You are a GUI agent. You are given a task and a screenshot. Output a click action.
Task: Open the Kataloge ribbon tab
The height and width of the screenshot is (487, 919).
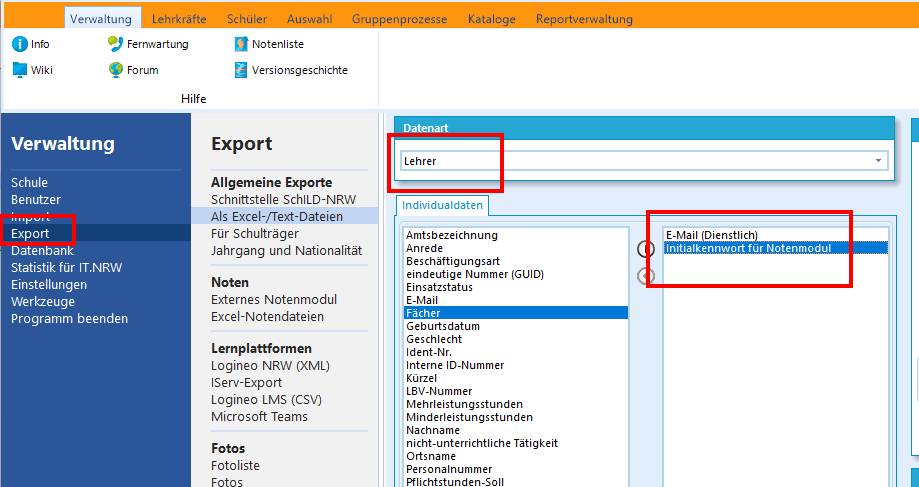[492, 19]
